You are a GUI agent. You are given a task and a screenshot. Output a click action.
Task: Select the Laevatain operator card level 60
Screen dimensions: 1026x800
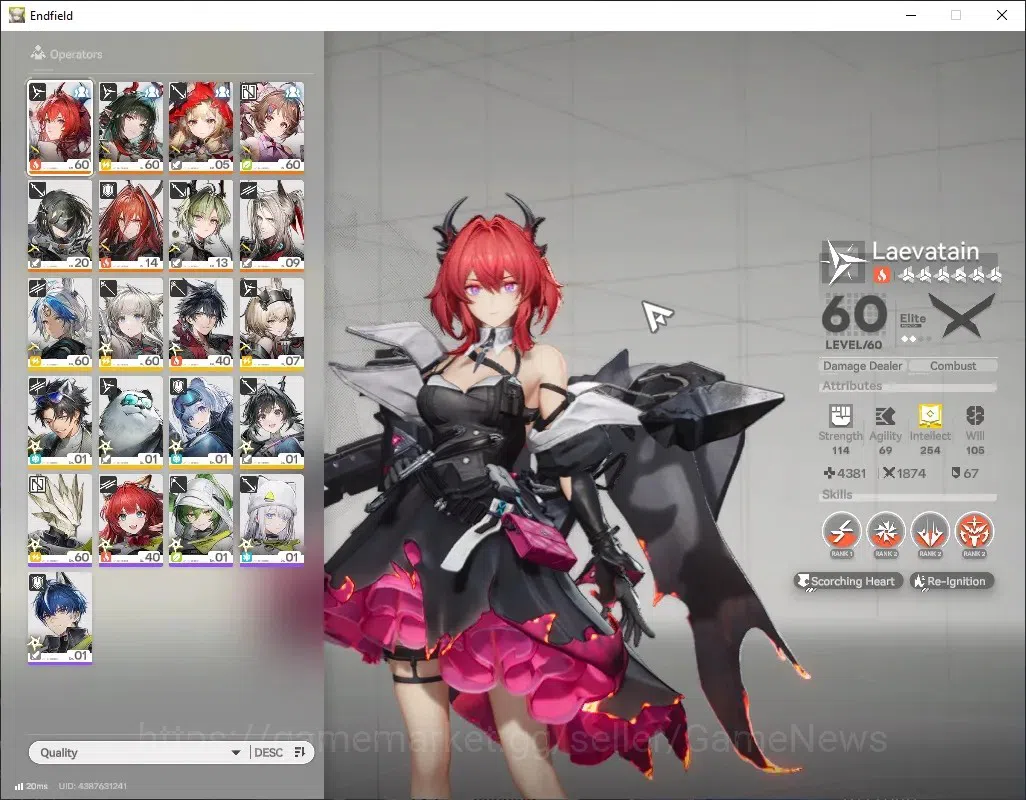pos(60,128)
